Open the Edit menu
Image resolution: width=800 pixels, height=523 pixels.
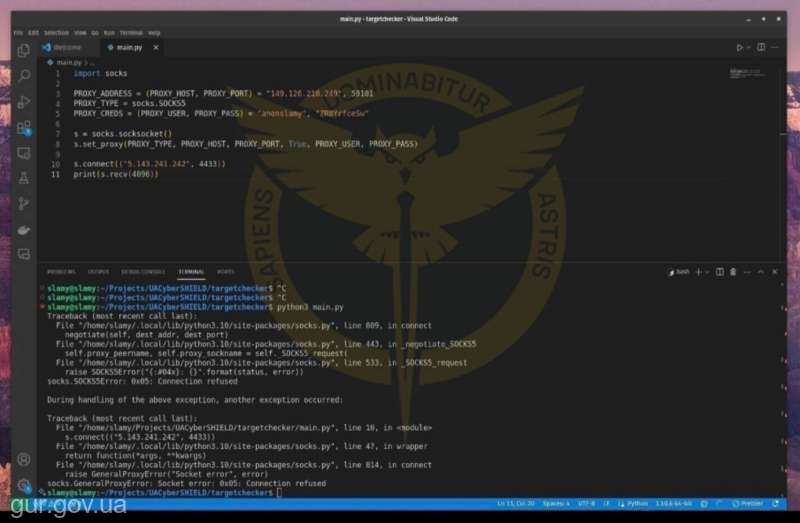pyautogui.click(x=34, y=33)
